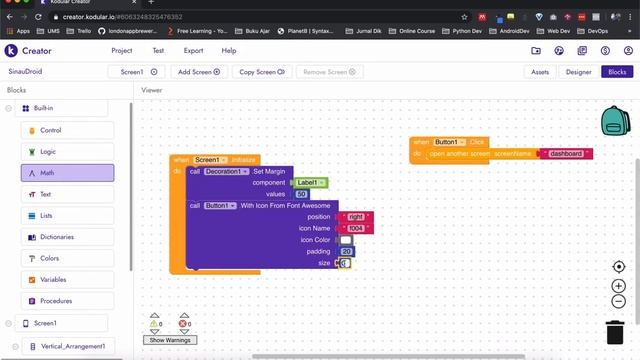Viewport: 640px width, 360px height.
Task: Select the Control blocks category
Action: pos(67,130)
